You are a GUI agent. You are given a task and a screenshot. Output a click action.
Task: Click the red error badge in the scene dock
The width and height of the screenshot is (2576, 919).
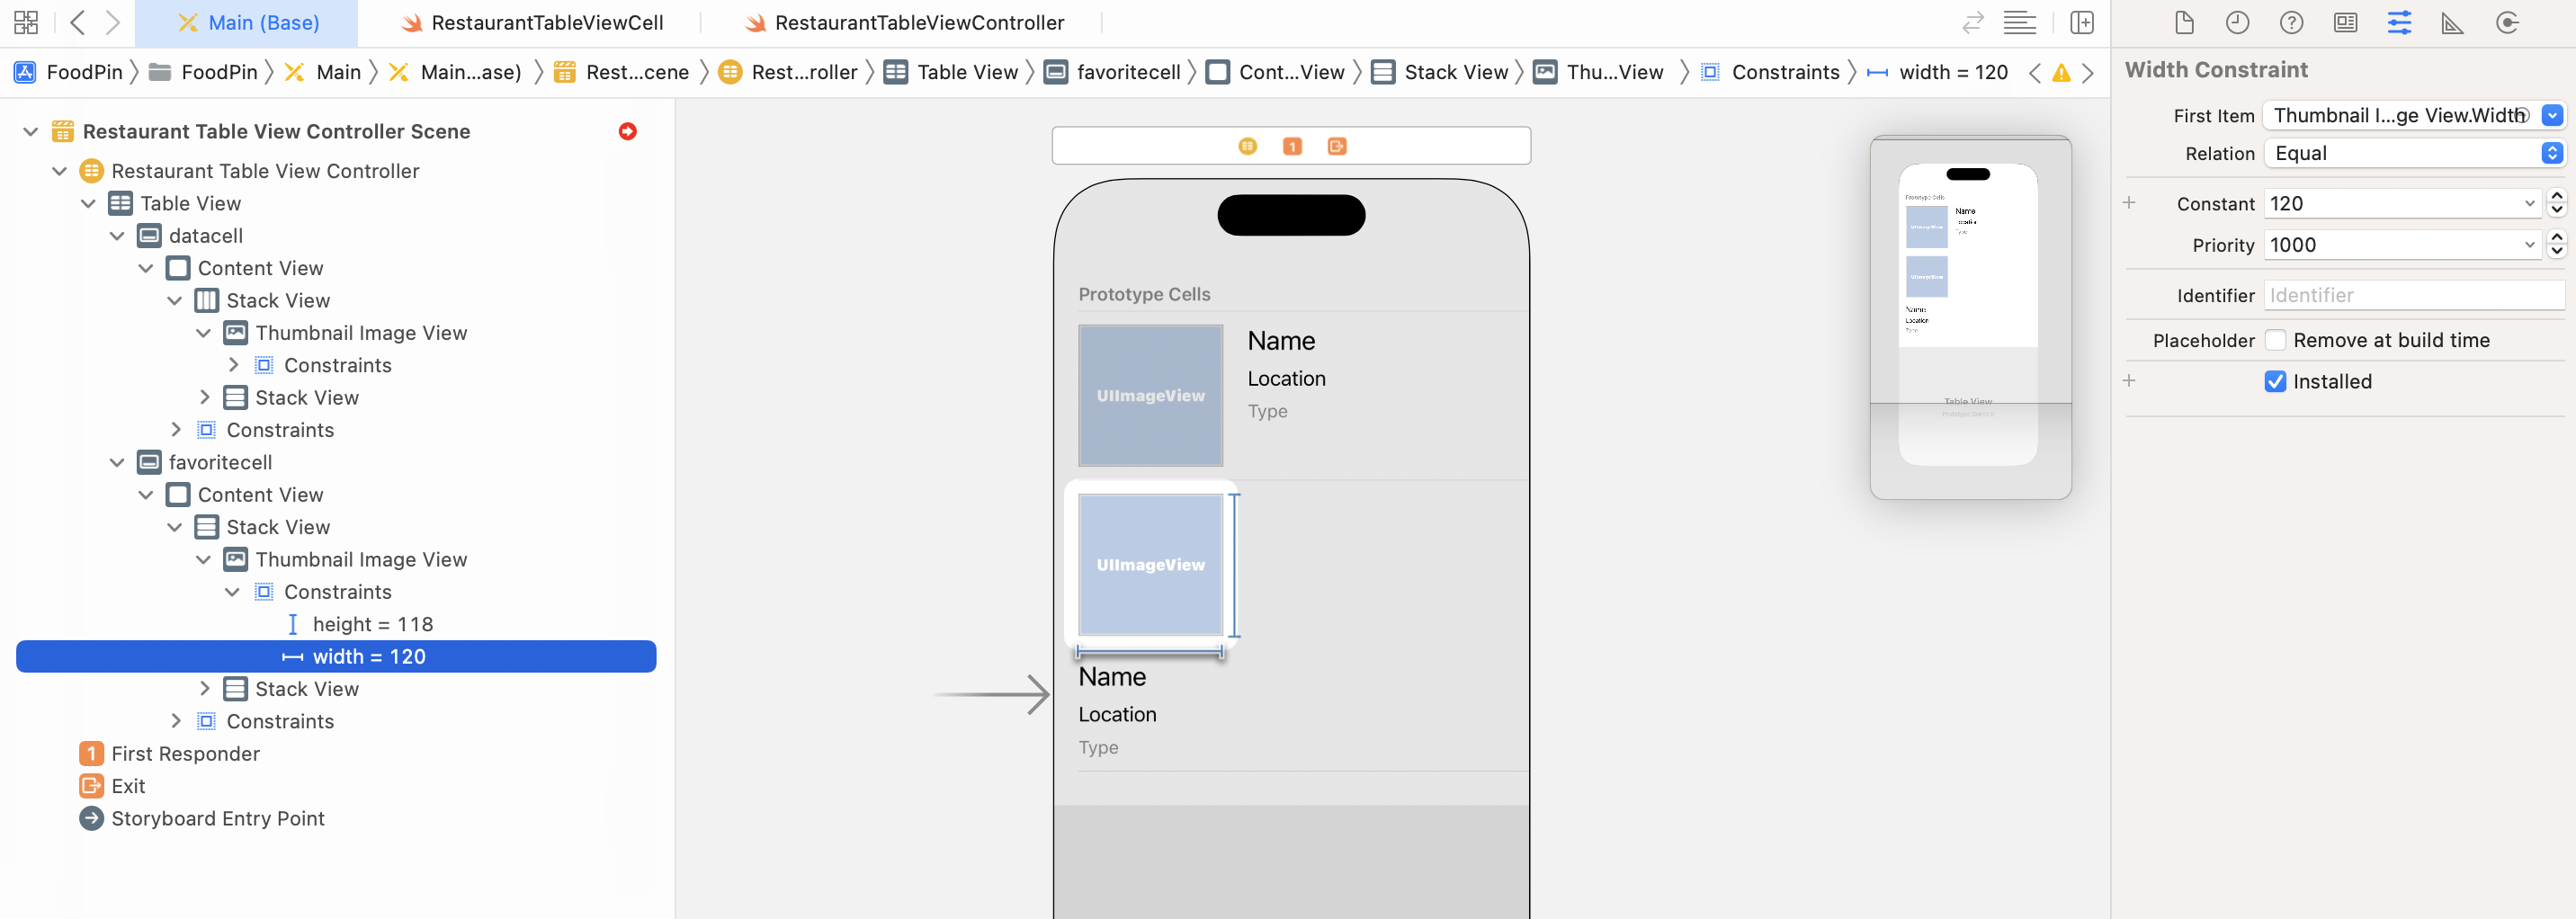627,131
